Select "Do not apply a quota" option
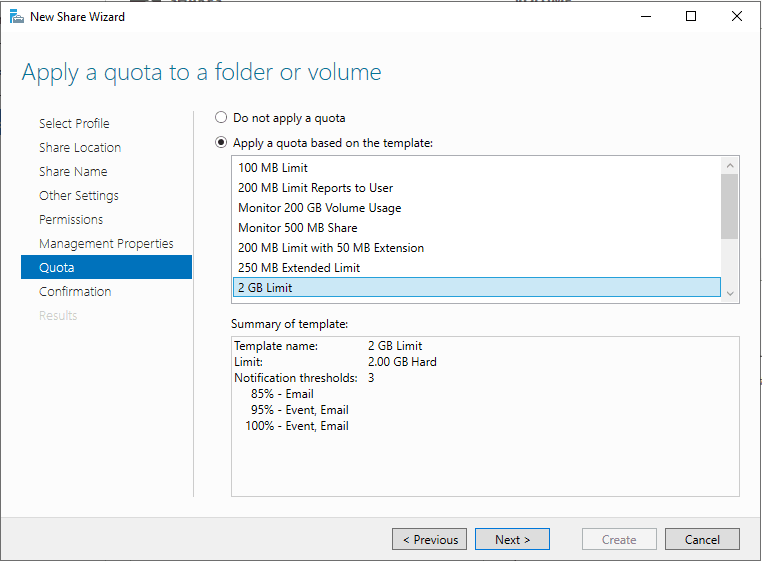The image size is (762, 561). [x=222, y=118]
